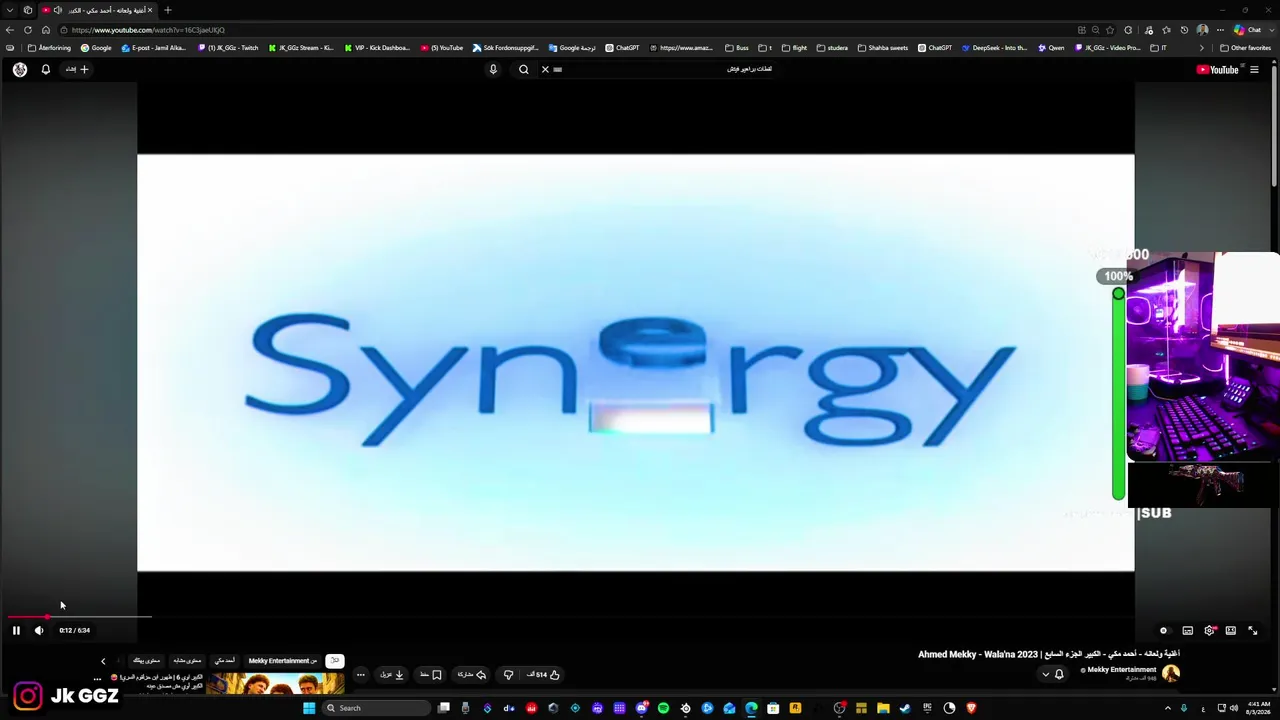This screenshot has width=1280, height=720.
Task: Start YouTube voice search with microphone
Action: pos(493,70)
